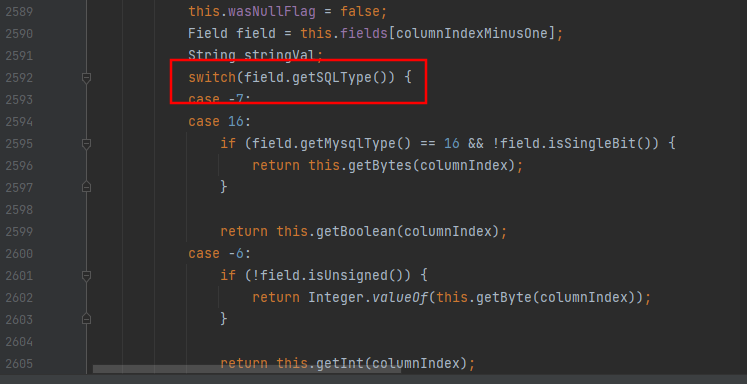Image resolution: width=747 pixels, height=384 pixels.
Task: Click the wasNullFlag field name
Action: click(272, 11)
